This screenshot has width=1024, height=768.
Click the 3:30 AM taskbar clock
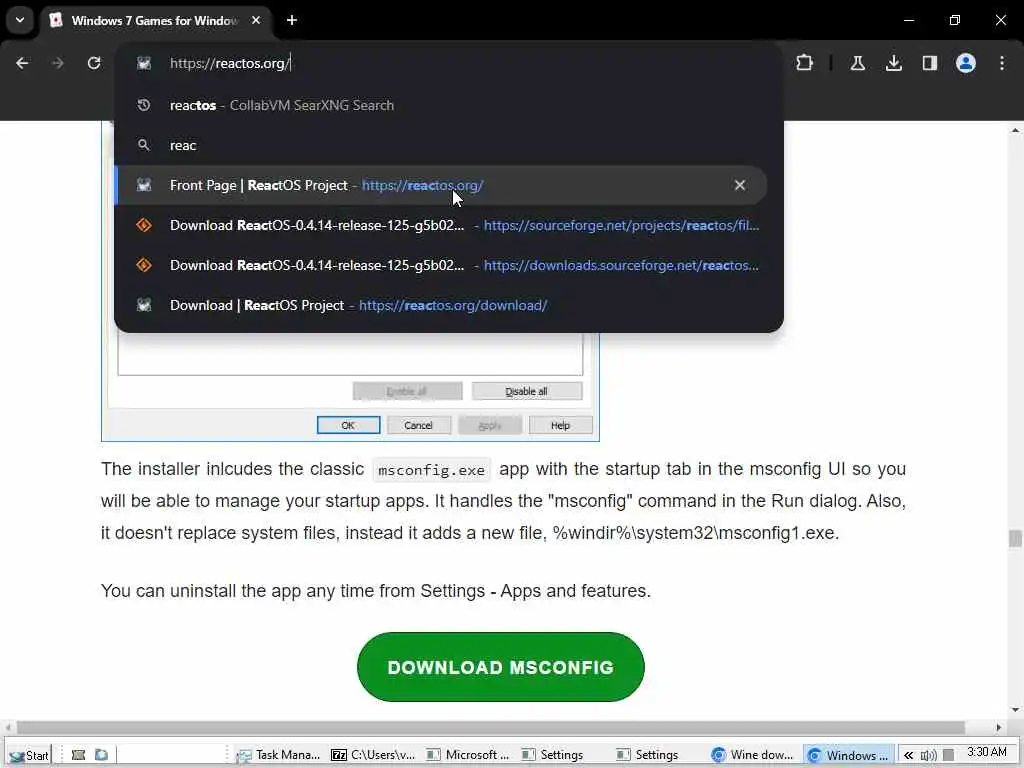987,752
